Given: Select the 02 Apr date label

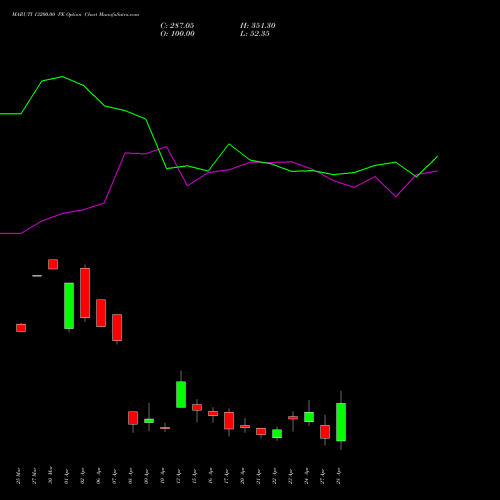Looking at the screenshot, I should point(82,476).
